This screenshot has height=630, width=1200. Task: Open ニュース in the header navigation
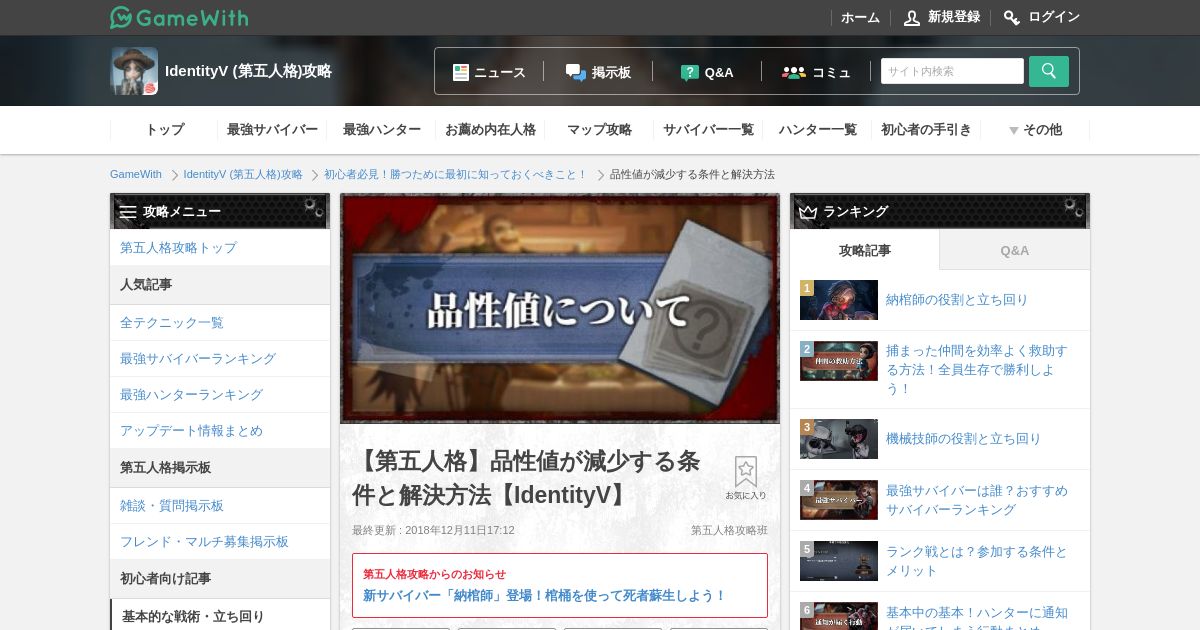[500, 72]
